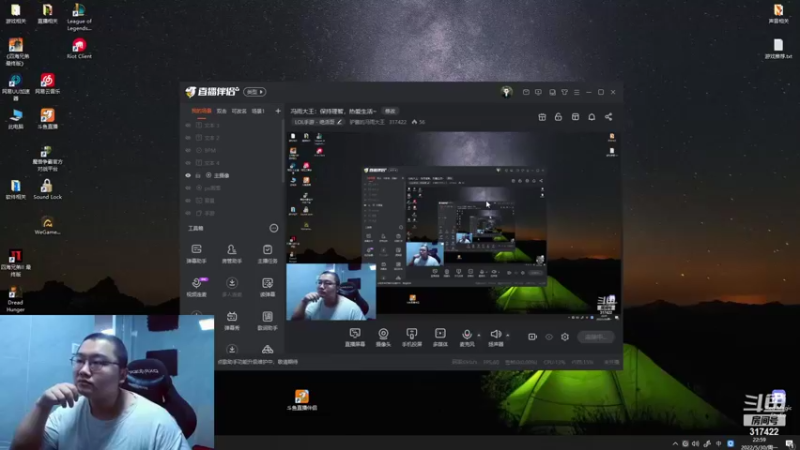Click the 修改 button beside stream title
Screen dimensions: 800x450
tap(390, 111)
